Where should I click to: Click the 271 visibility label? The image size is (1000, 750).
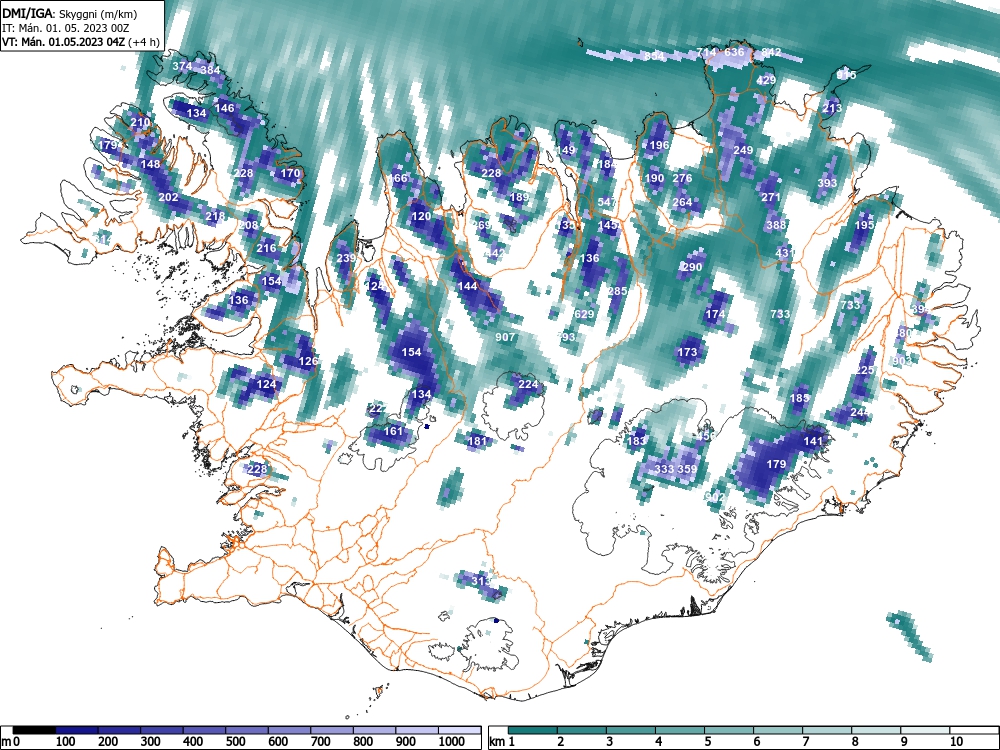pos(771,197)
